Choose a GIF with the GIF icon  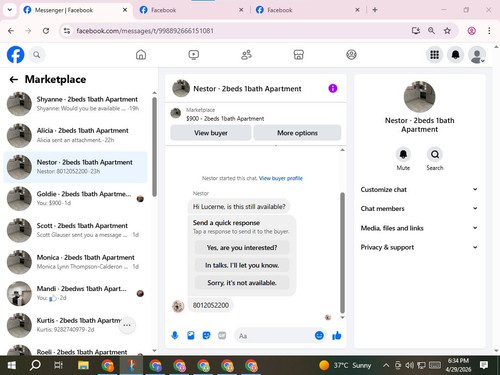(222, 335)
